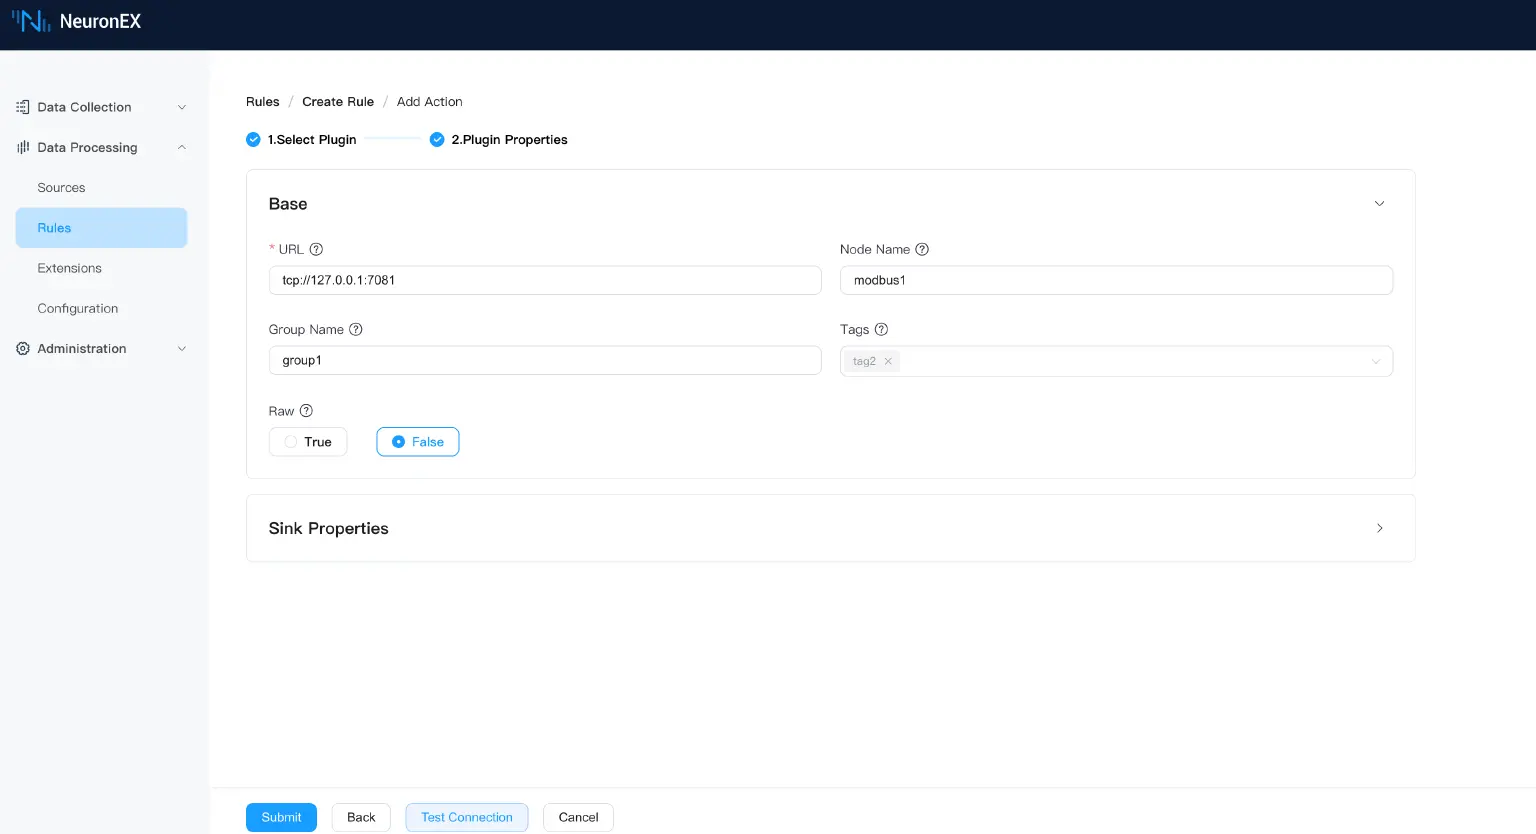The width and height of the screenshot is (1536, 834).
Task: Collapse the Base section chevron
Action: pyautogui.click(x=1379, y=204)
